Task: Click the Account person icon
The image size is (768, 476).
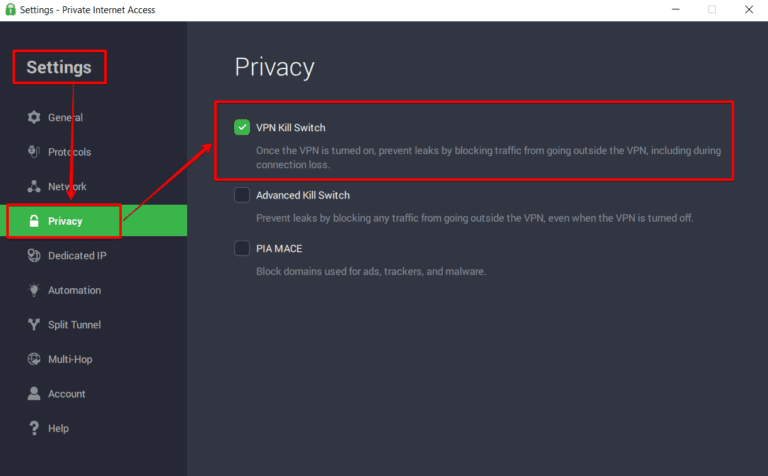Action: pyautogui.click(x=33, y=394)
